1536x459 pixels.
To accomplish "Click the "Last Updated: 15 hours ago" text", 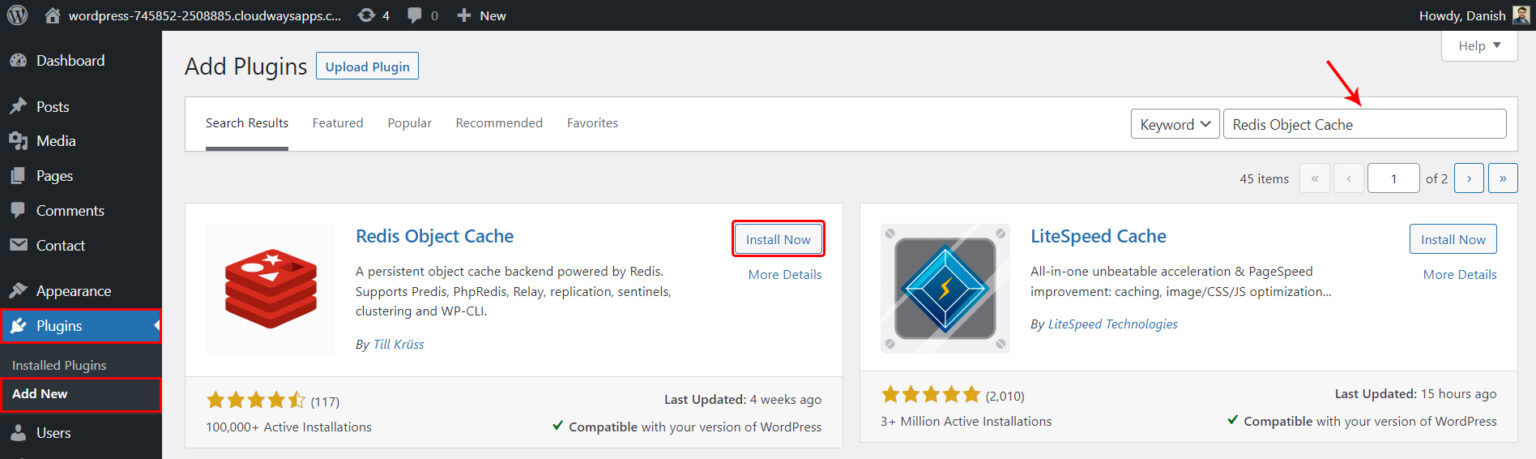I will tap(1416, 394).
